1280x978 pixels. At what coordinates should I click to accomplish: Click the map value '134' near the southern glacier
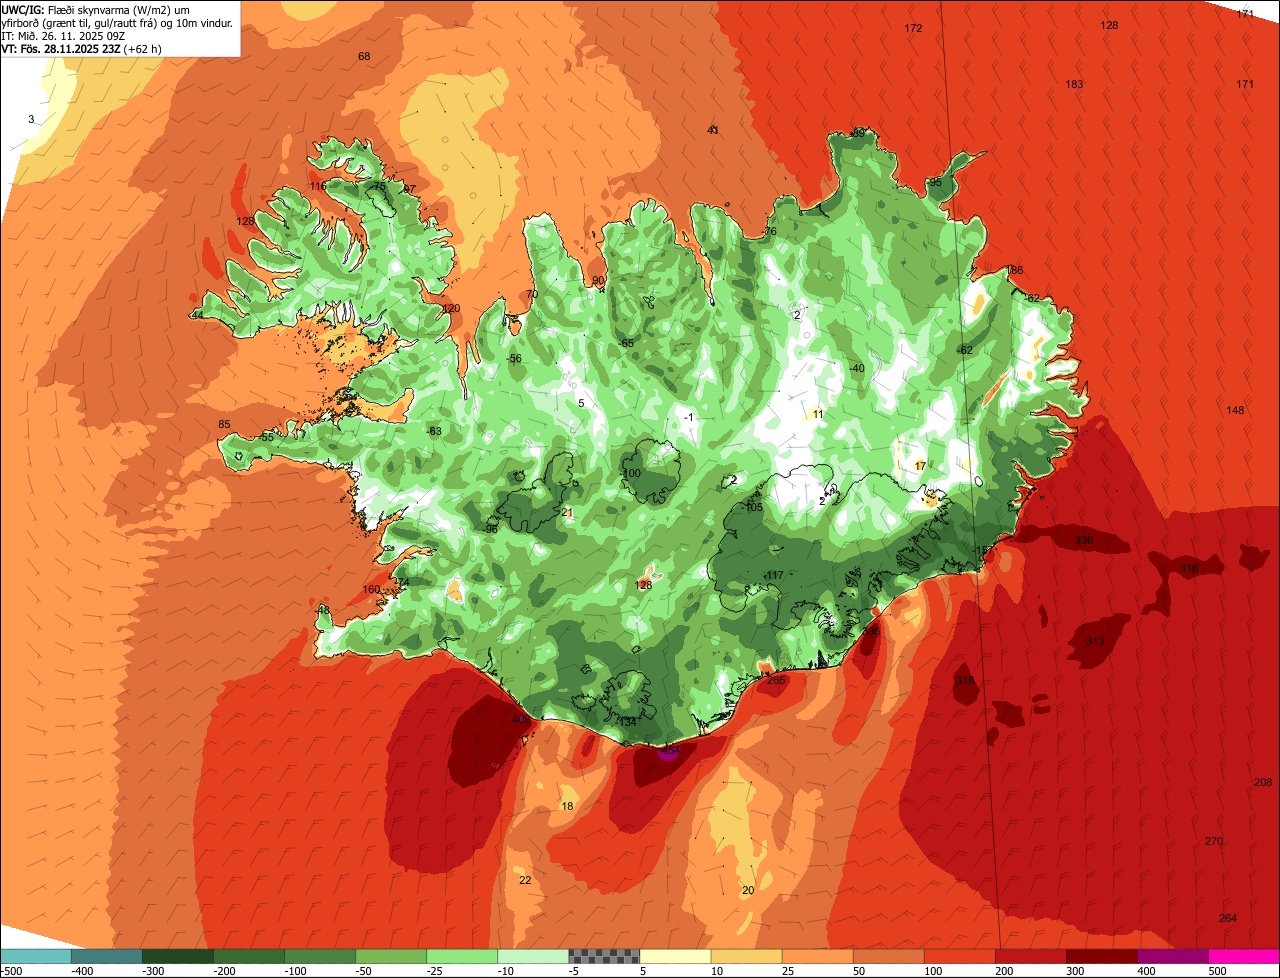click(628, 721)
